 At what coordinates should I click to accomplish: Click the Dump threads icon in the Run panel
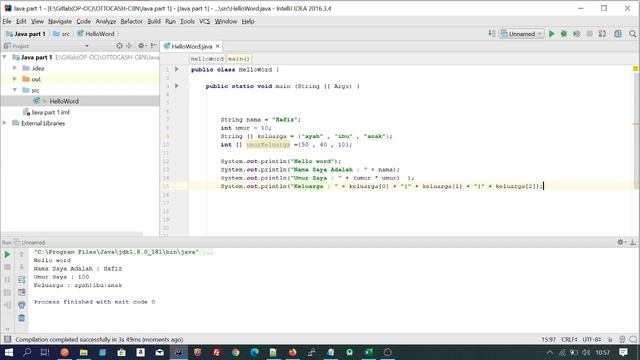7,292
